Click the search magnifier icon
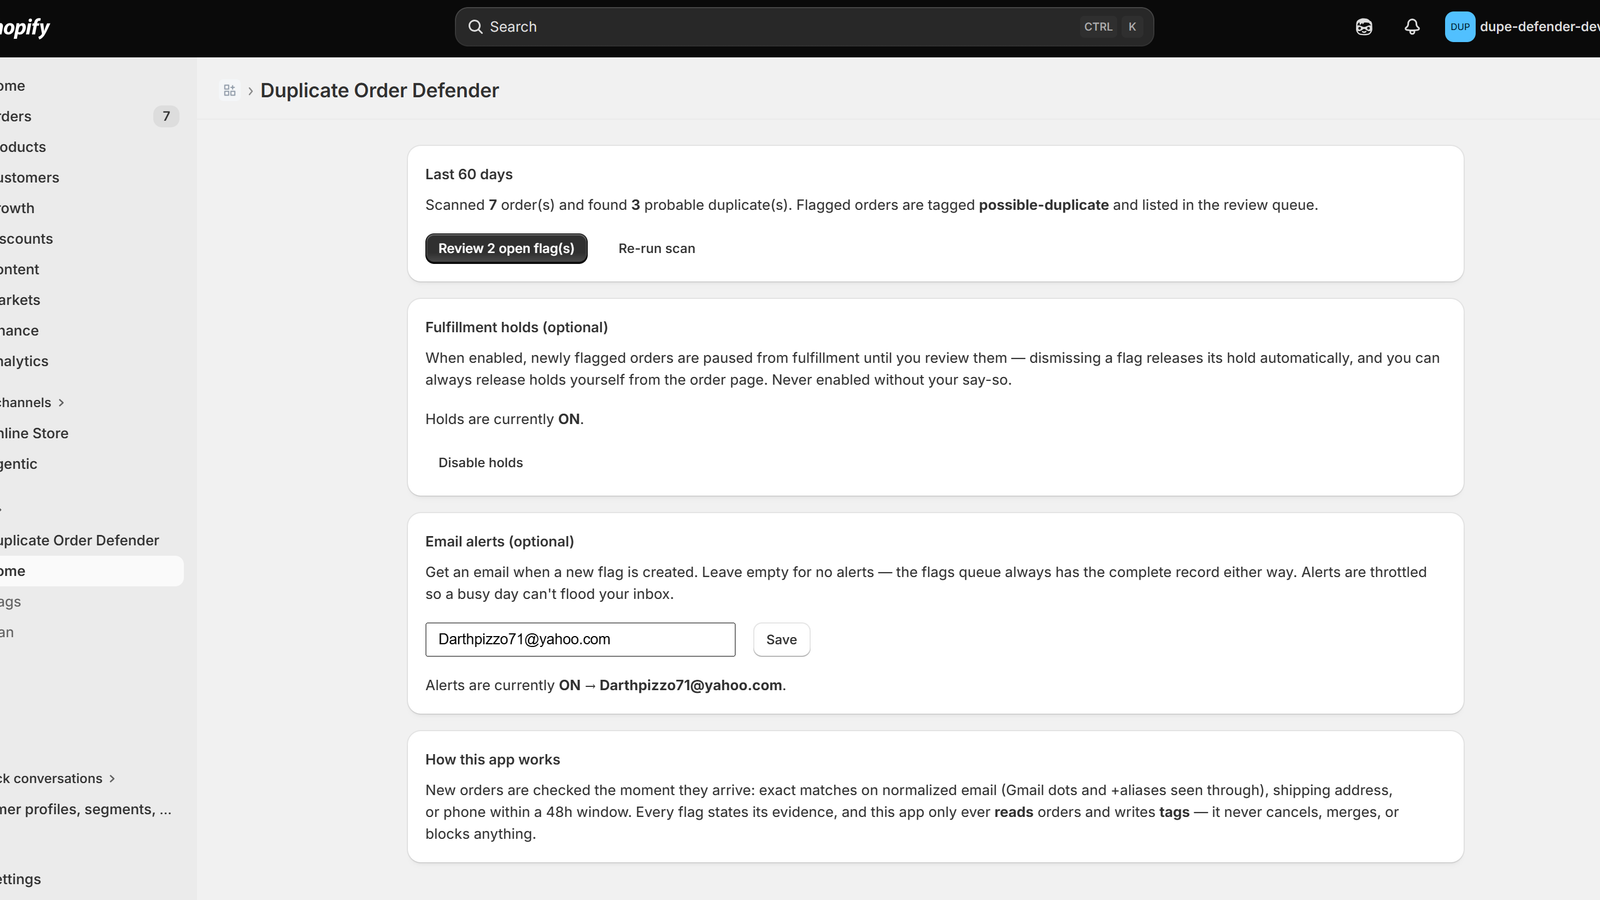Image resolution: width=1600 pixels, height=900 pixels. 475,27
